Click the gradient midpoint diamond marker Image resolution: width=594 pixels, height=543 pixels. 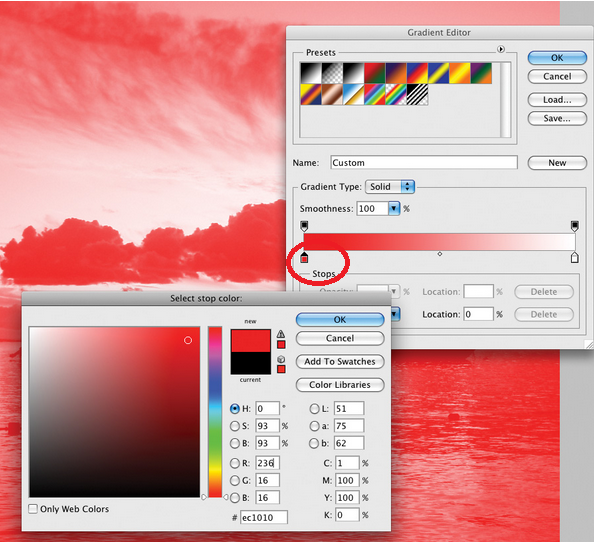(439, 254)
